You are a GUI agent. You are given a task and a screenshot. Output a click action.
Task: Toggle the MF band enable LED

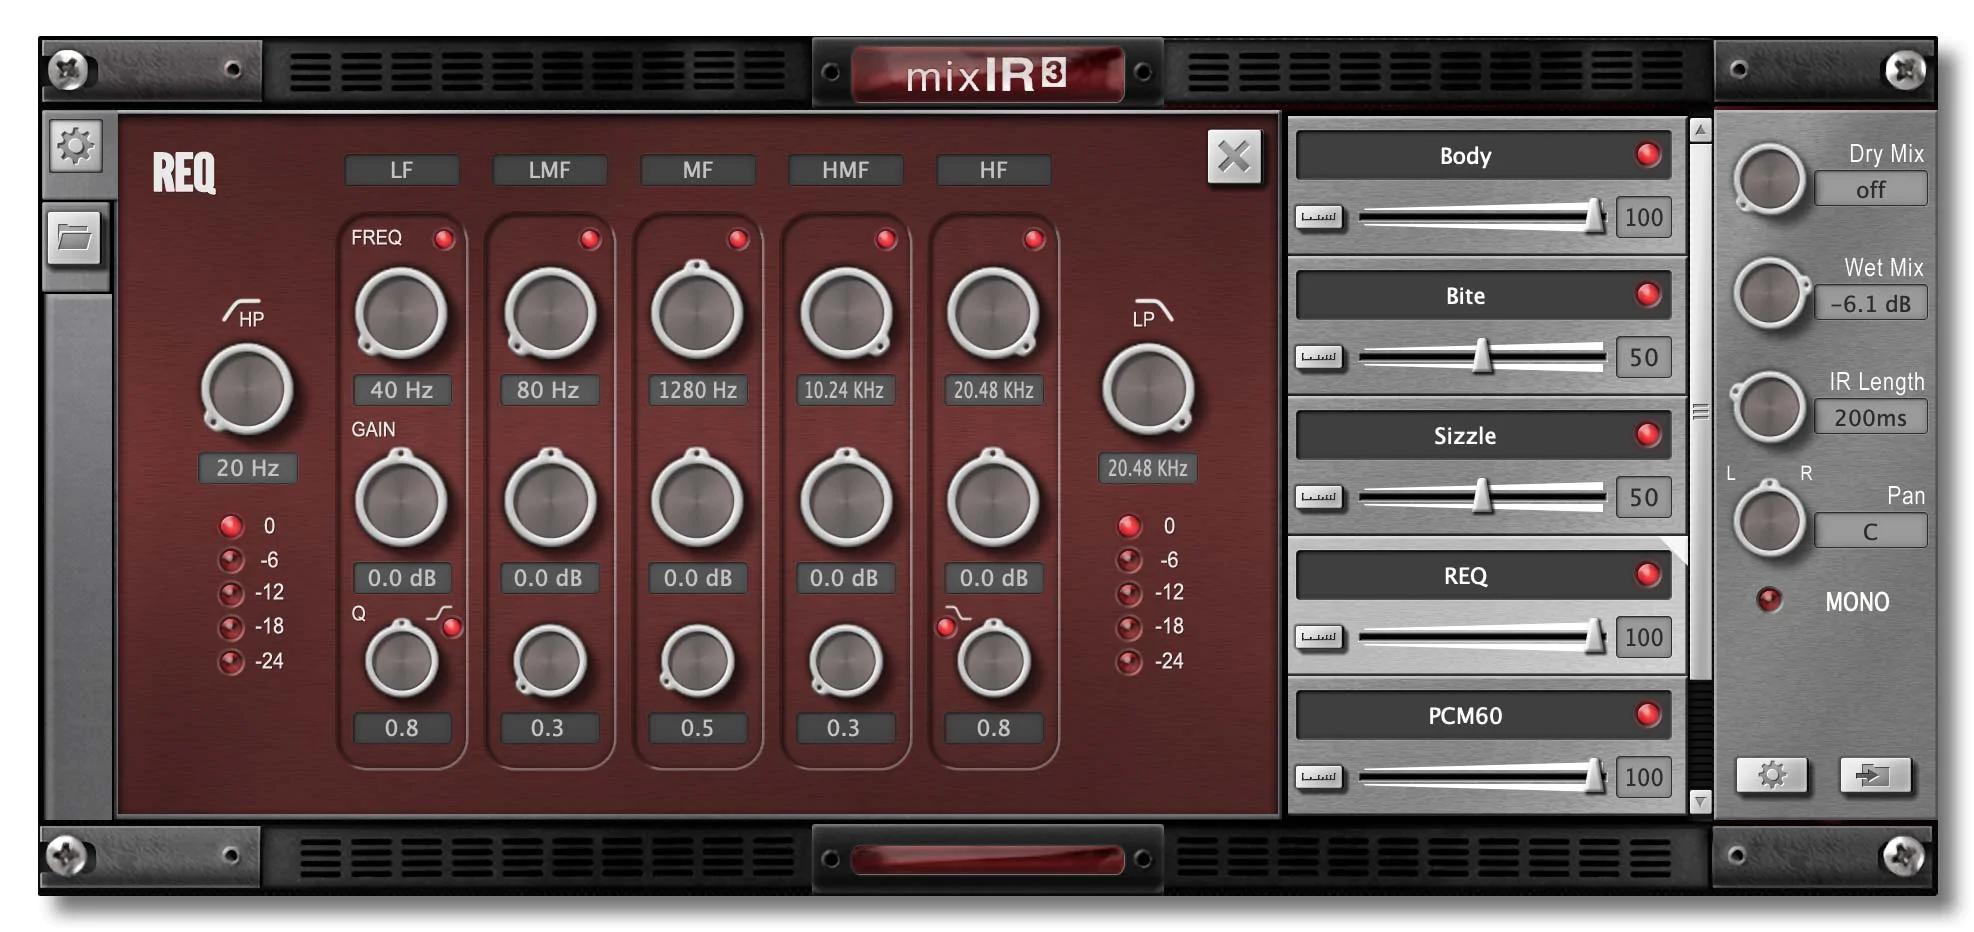coord(738,239)
